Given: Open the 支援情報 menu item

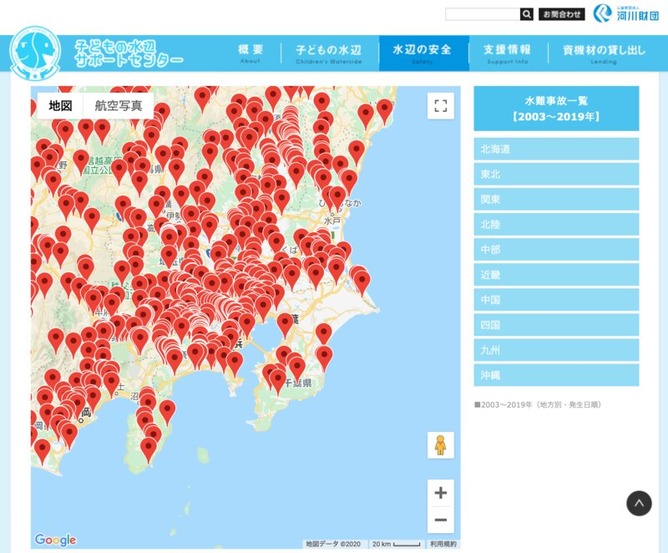Looking at the screenshot, I should tap(507, 53).
